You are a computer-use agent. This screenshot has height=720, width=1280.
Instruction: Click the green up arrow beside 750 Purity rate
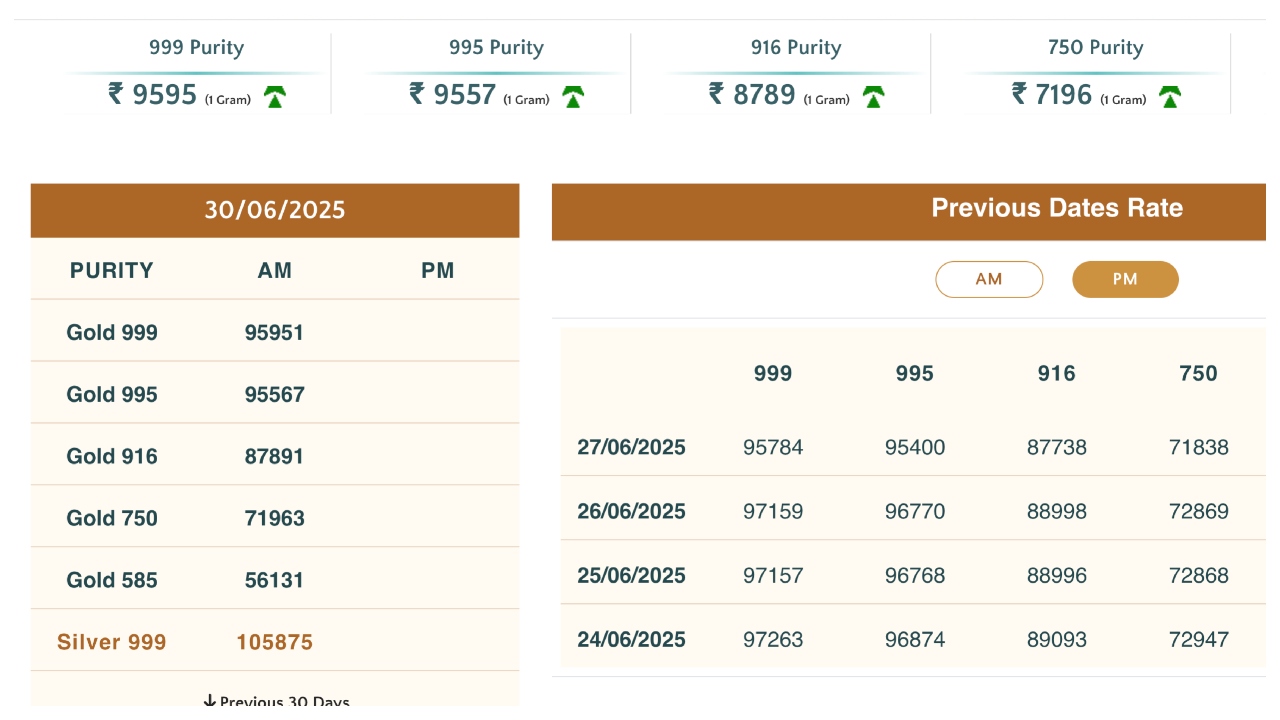(1169, 97)
